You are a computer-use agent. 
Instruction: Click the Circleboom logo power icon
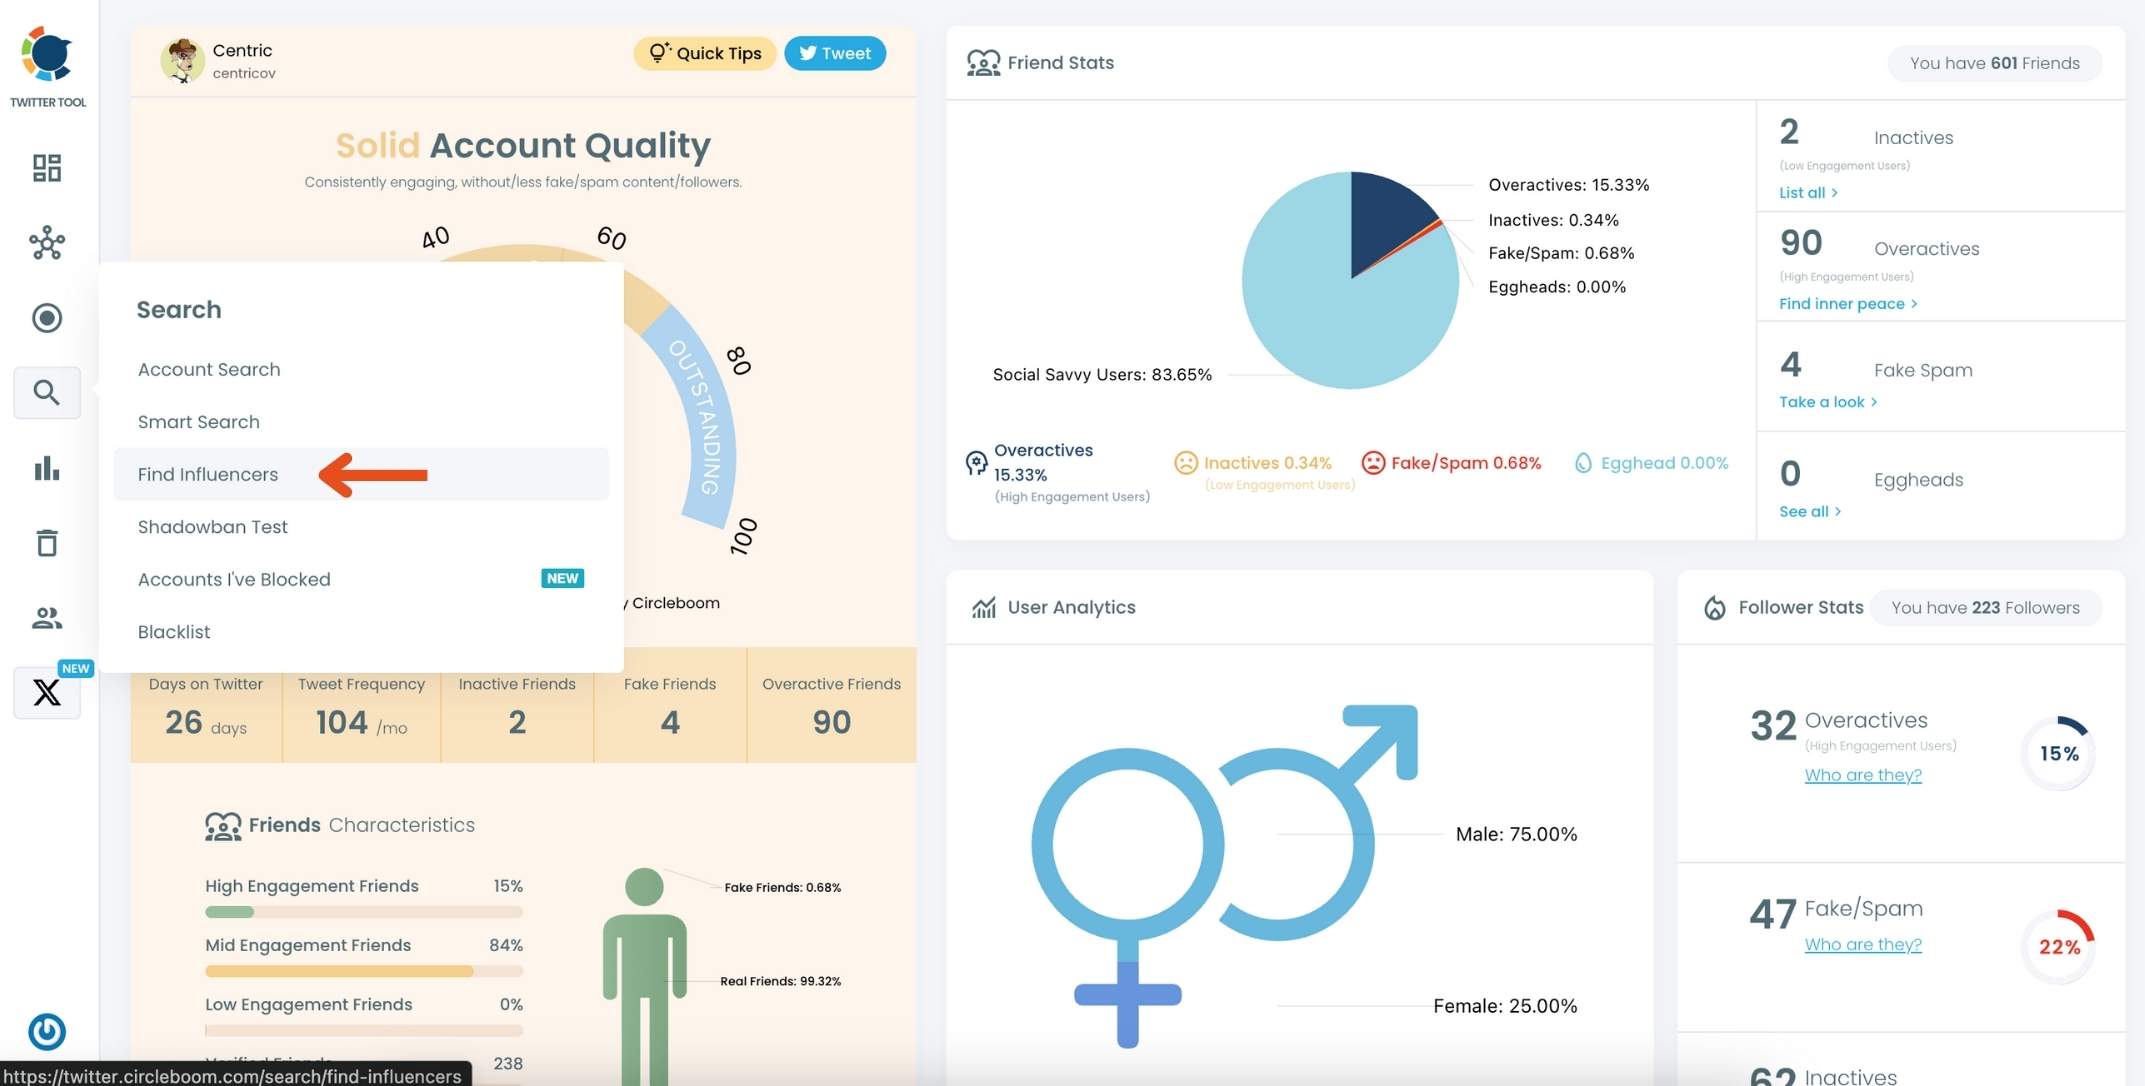[x=46, y=1032]
